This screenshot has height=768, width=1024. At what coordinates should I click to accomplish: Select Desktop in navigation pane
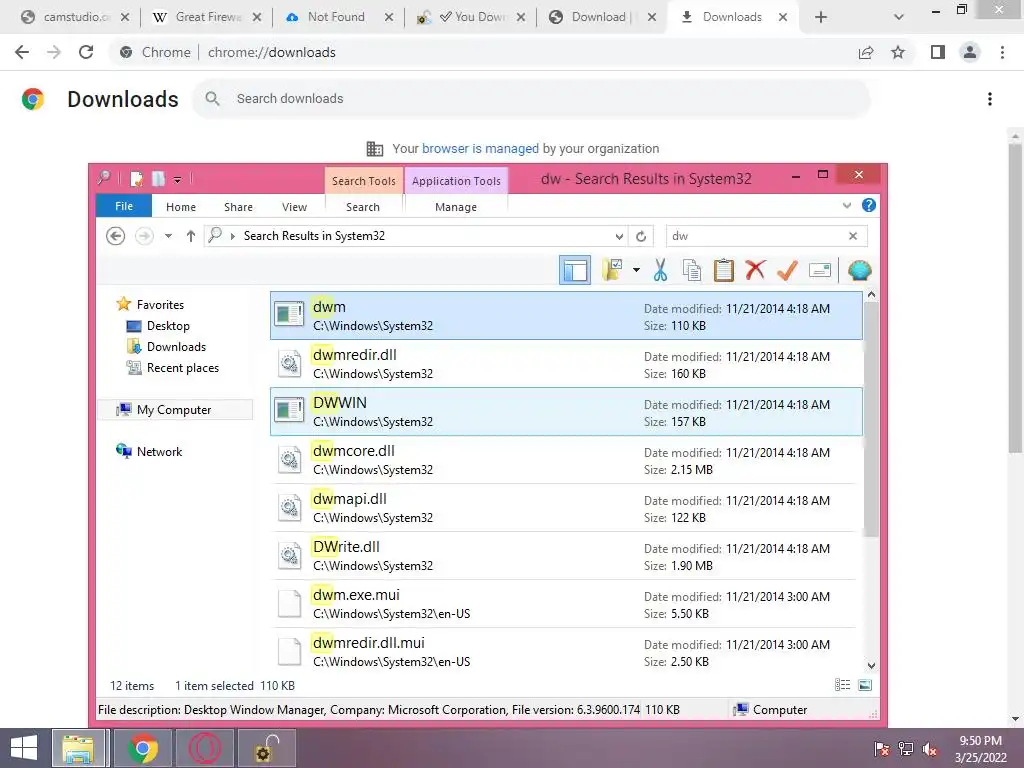click(168, 325)
